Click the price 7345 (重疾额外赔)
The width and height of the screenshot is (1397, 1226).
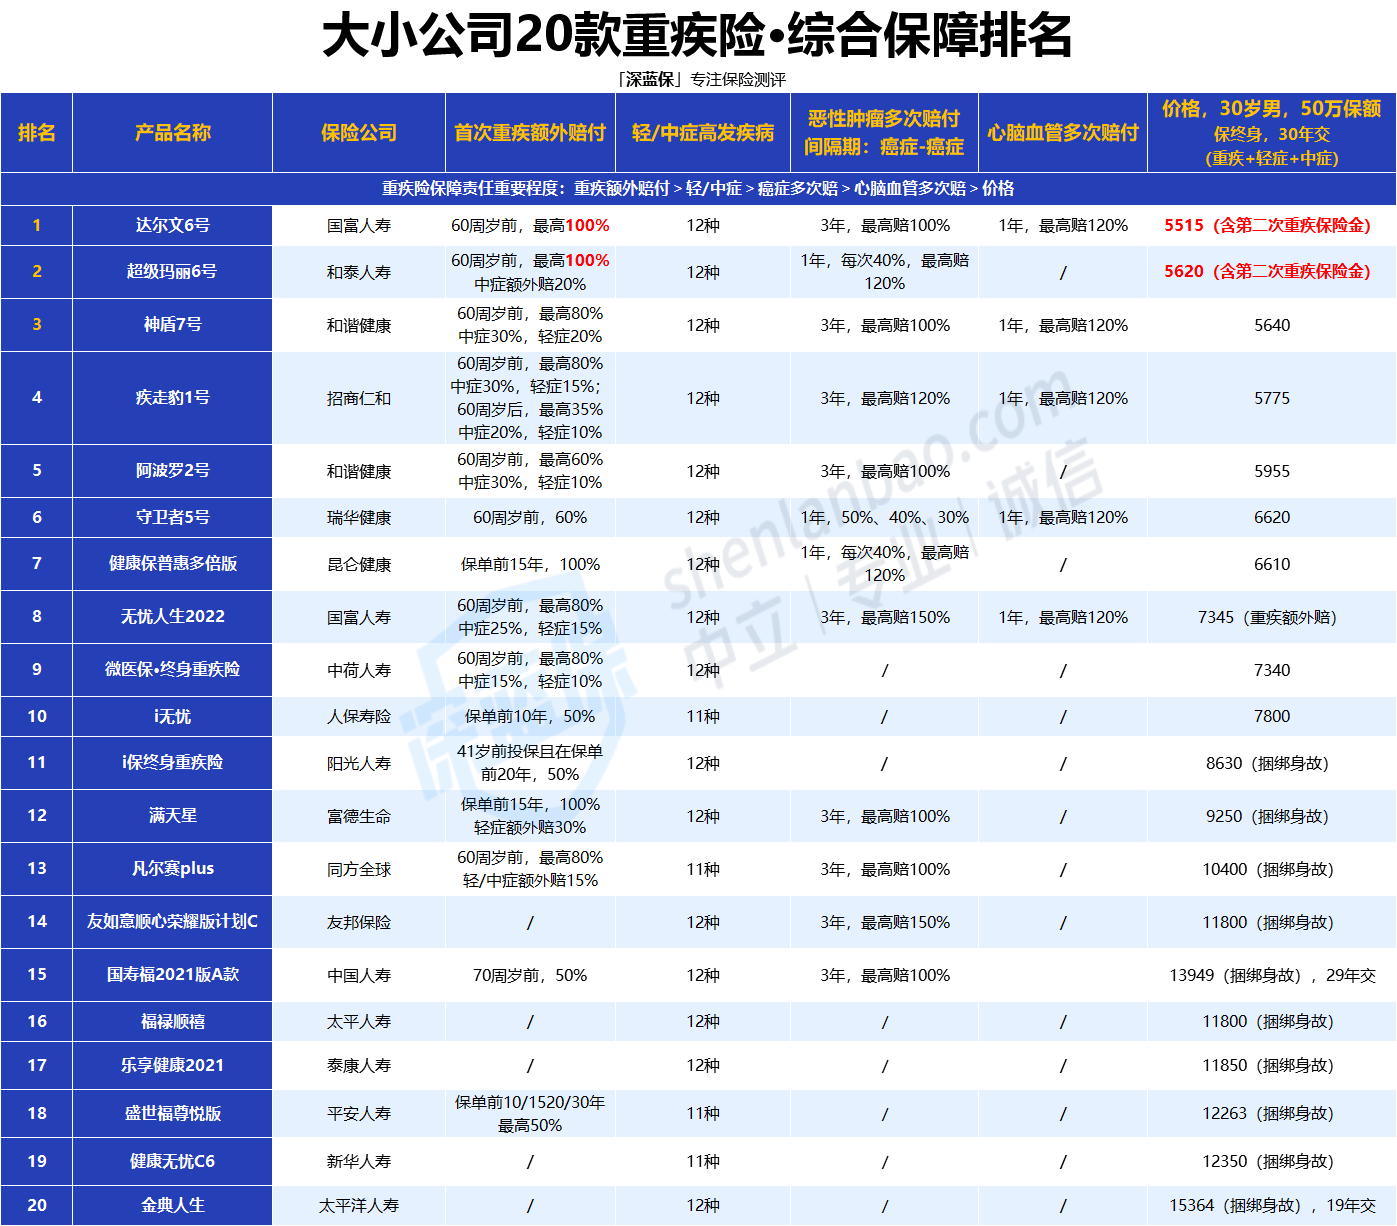point(1268,617)
